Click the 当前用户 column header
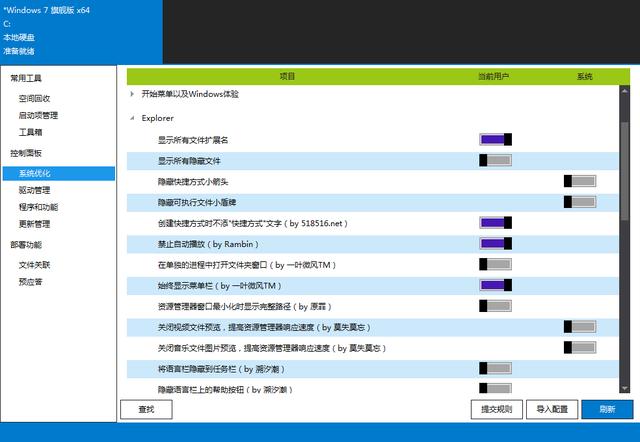 [493, 76]
